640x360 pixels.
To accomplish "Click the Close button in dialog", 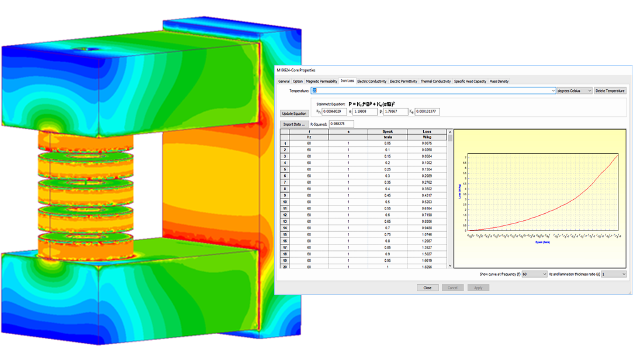I will [427, 288].
